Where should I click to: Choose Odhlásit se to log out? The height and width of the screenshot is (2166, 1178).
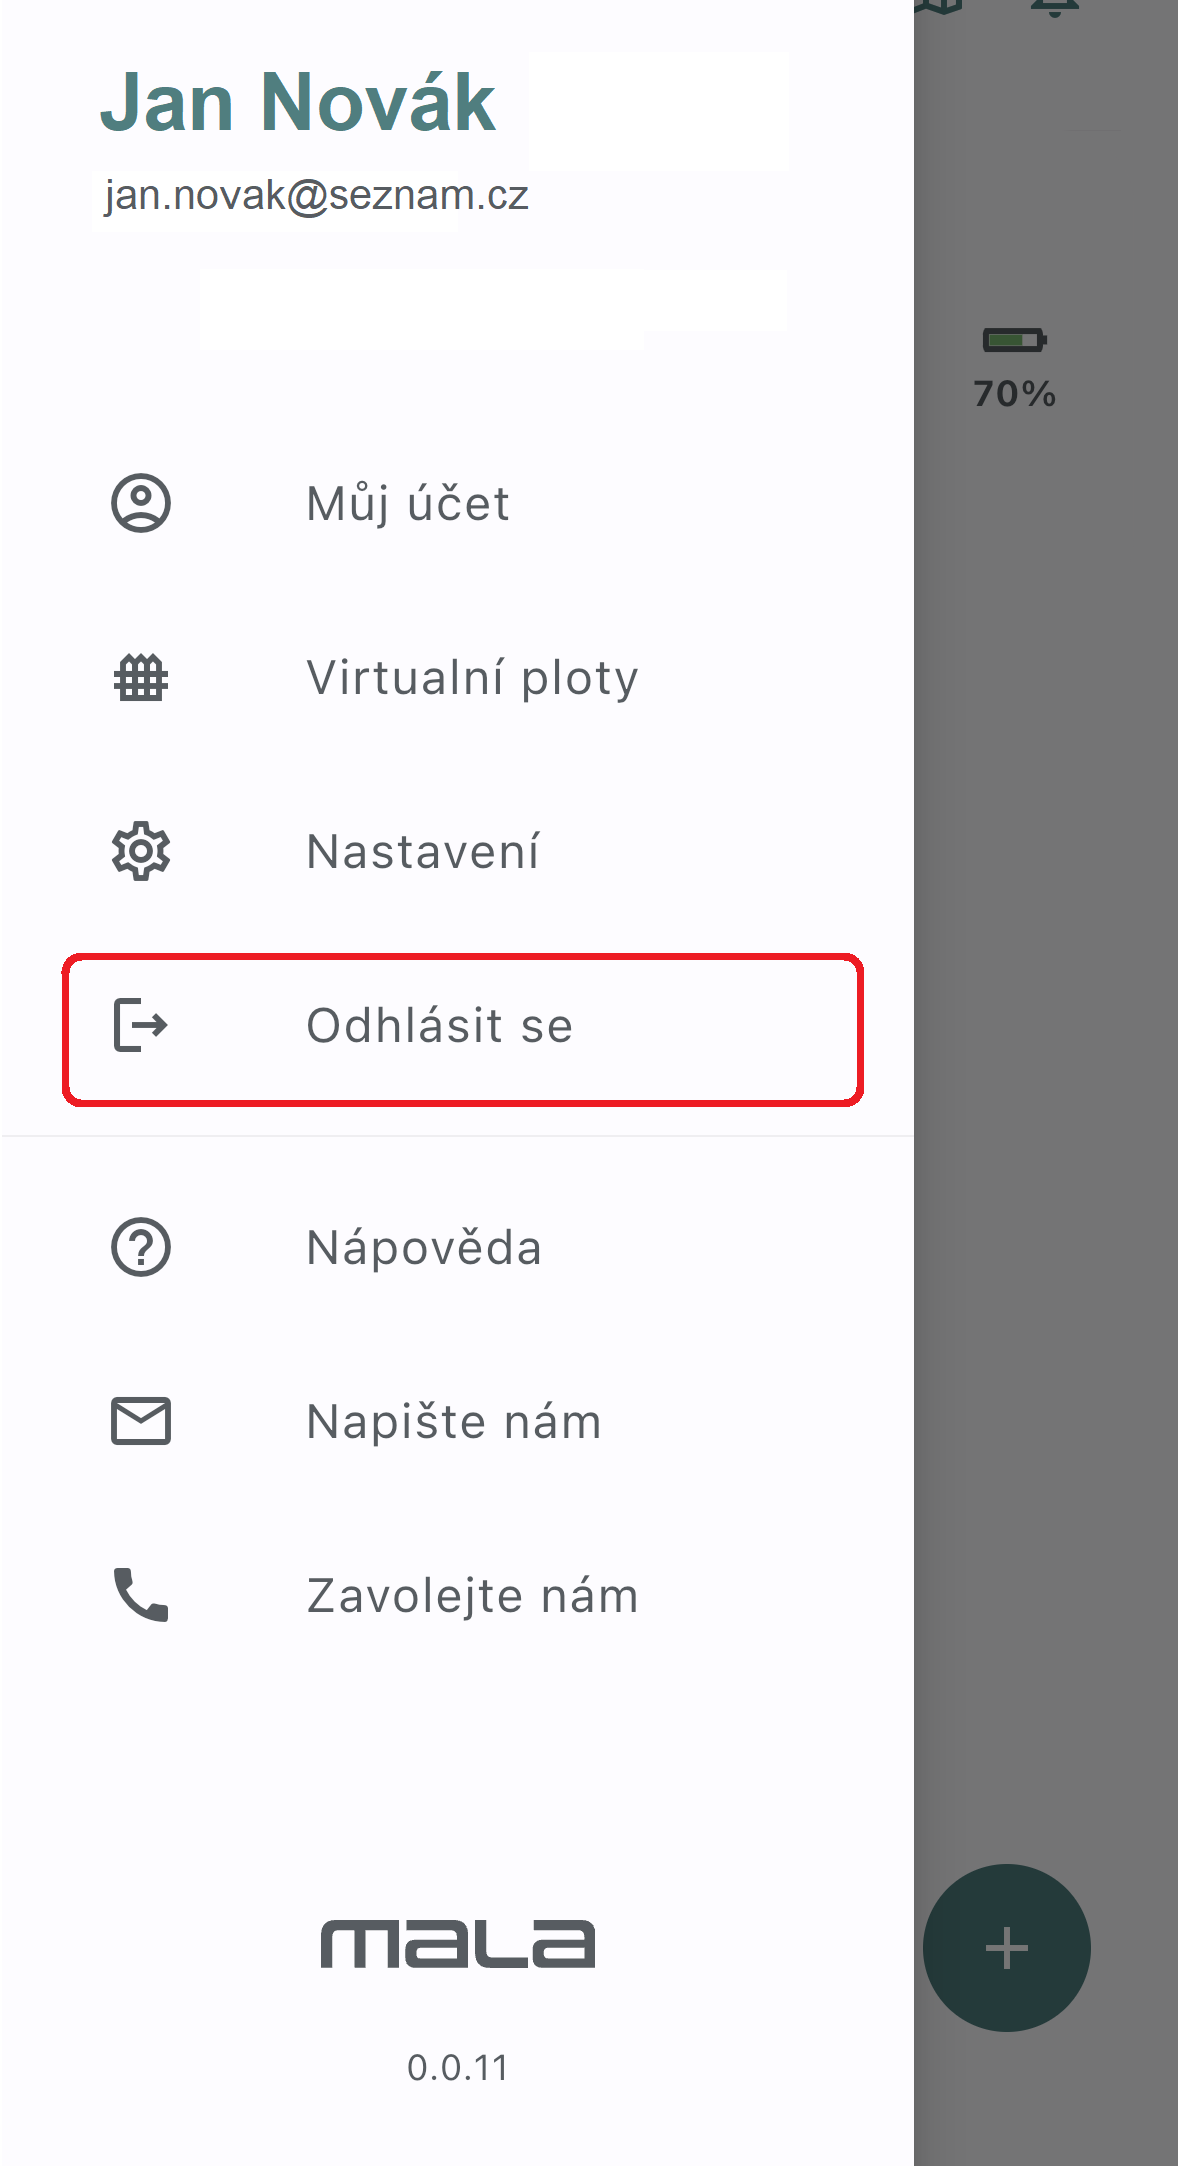(462, 1030)
